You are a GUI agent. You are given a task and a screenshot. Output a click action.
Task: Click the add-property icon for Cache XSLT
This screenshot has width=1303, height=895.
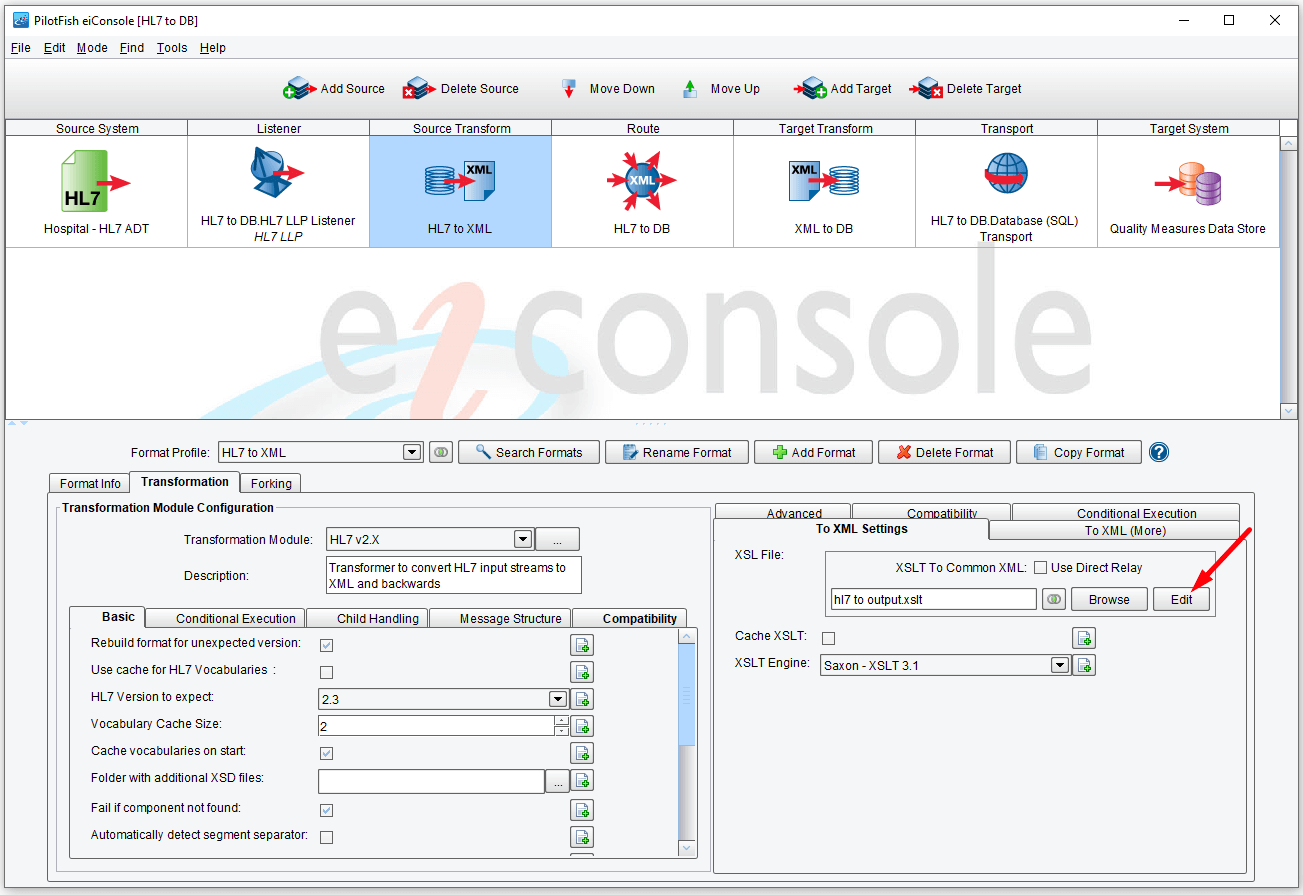coord(1084,638)
